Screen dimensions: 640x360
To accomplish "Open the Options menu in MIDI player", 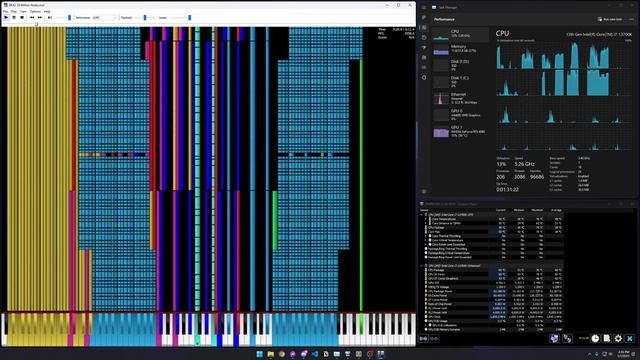I will 36,11.
